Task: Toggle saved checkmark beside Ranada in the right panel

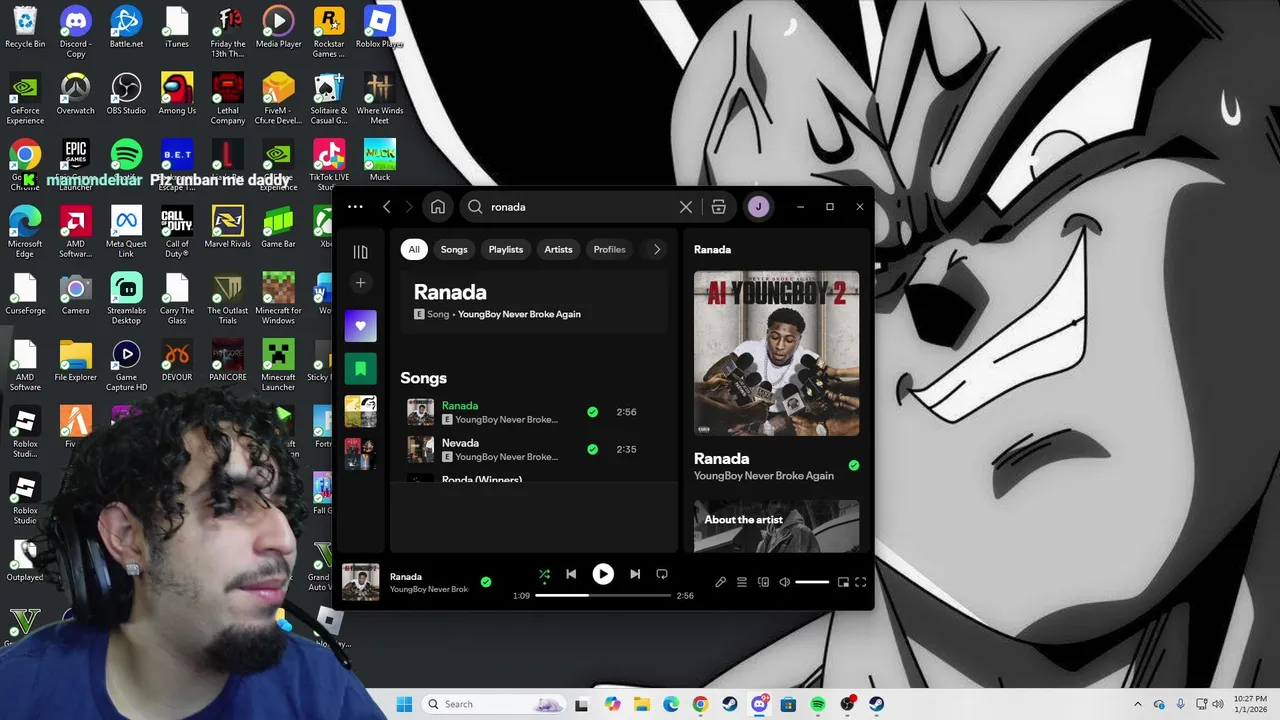Action: pos(853,465)
